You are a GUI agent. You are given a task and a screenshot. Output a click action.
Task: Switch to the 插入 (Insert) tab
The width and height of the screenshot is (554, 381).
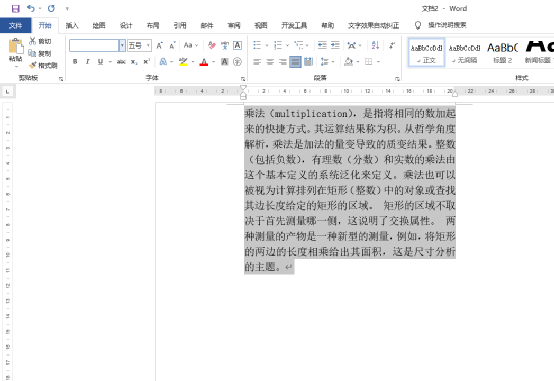[x=72, y=25]
